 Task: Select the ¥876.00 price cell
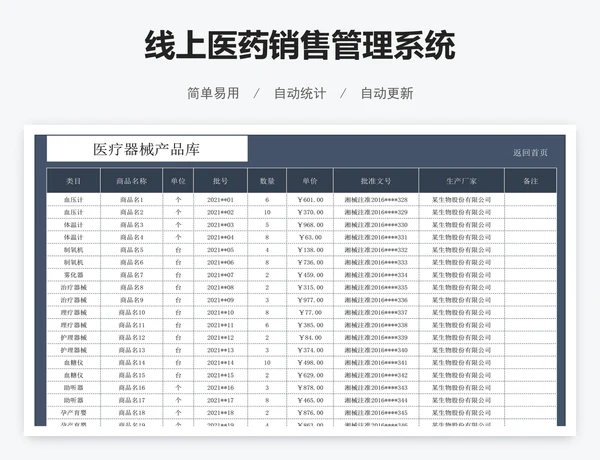pos(310,413)
